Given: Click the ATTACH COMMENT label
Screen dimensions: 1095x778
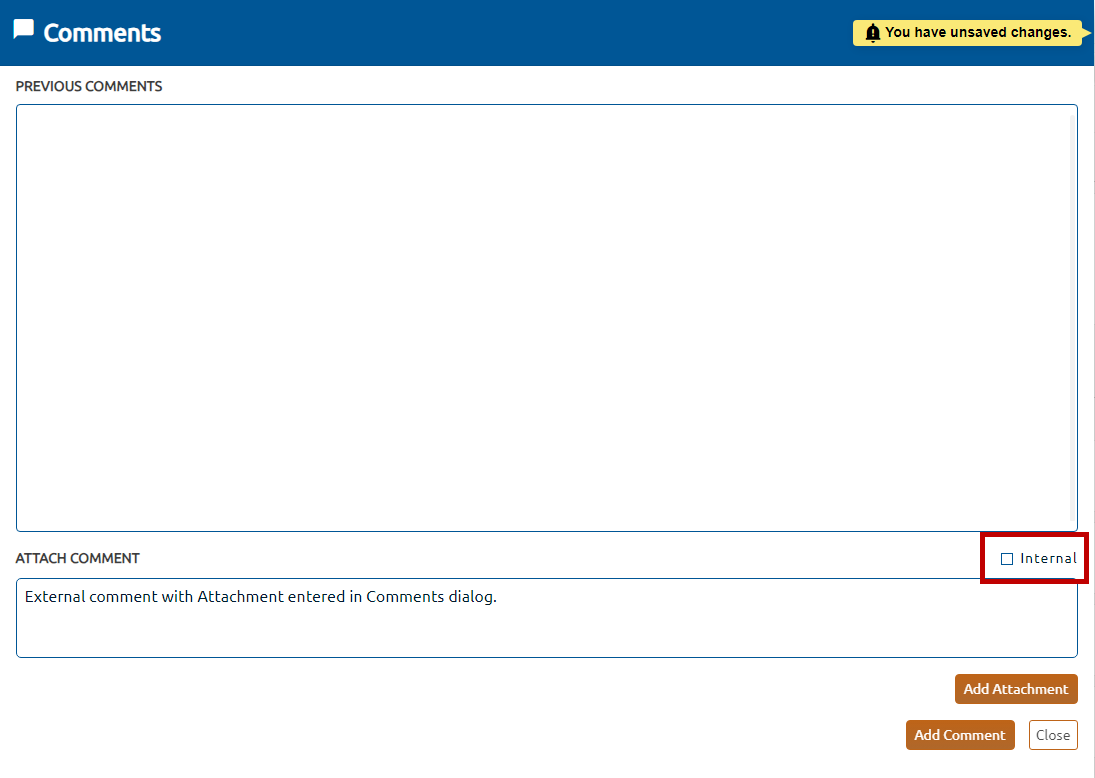Looking at the screenshot, I should [78, 559].
